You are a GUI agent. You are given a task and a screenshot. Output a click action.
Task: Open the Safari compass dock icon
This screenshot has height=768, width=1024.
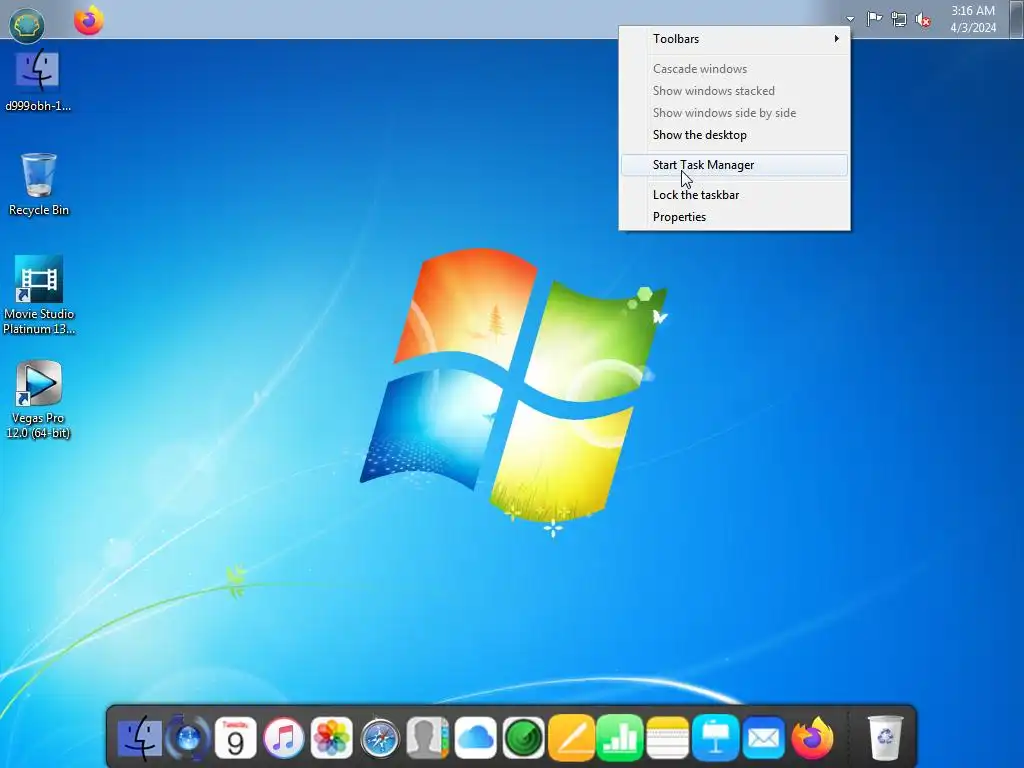coord(379,739)
